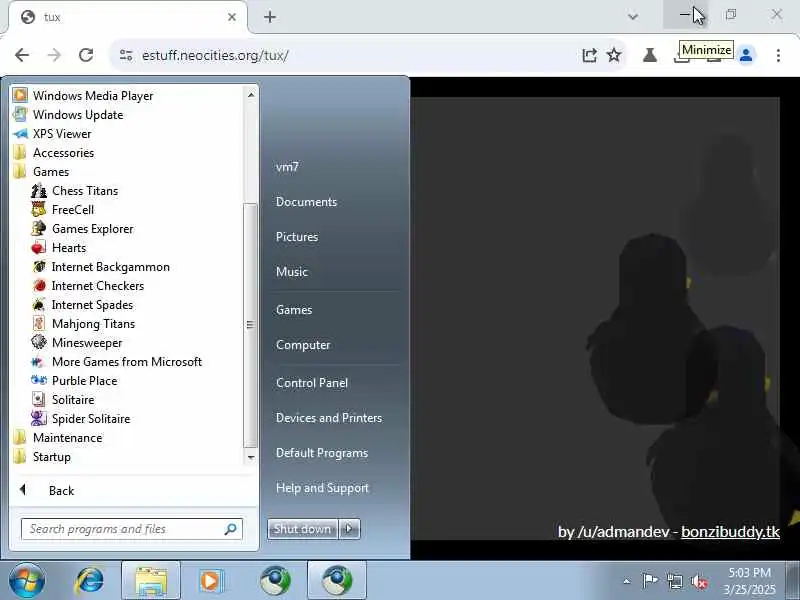This screenshot has height=600, width=800.
Task: Open the Chrome profile avatar icon
Action: pos(746,55)
